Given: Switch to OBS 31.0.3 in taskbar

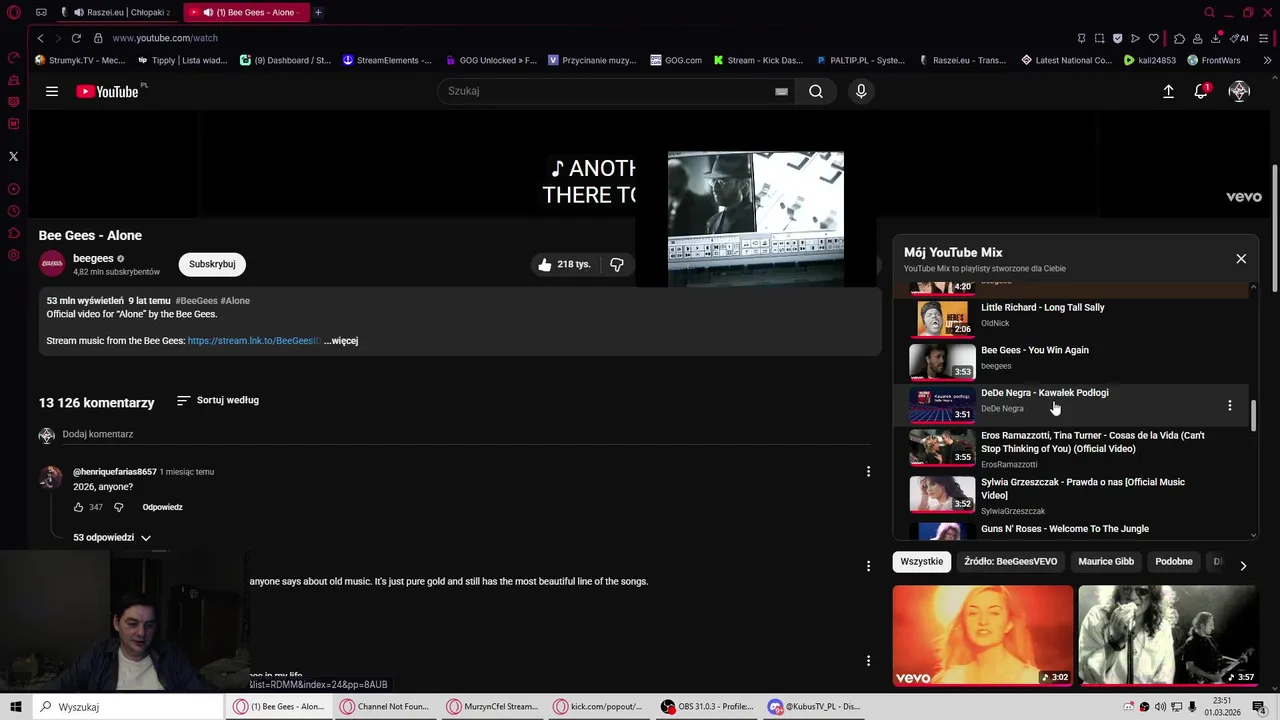Looking at the screenshot, I should pos(707,706).
